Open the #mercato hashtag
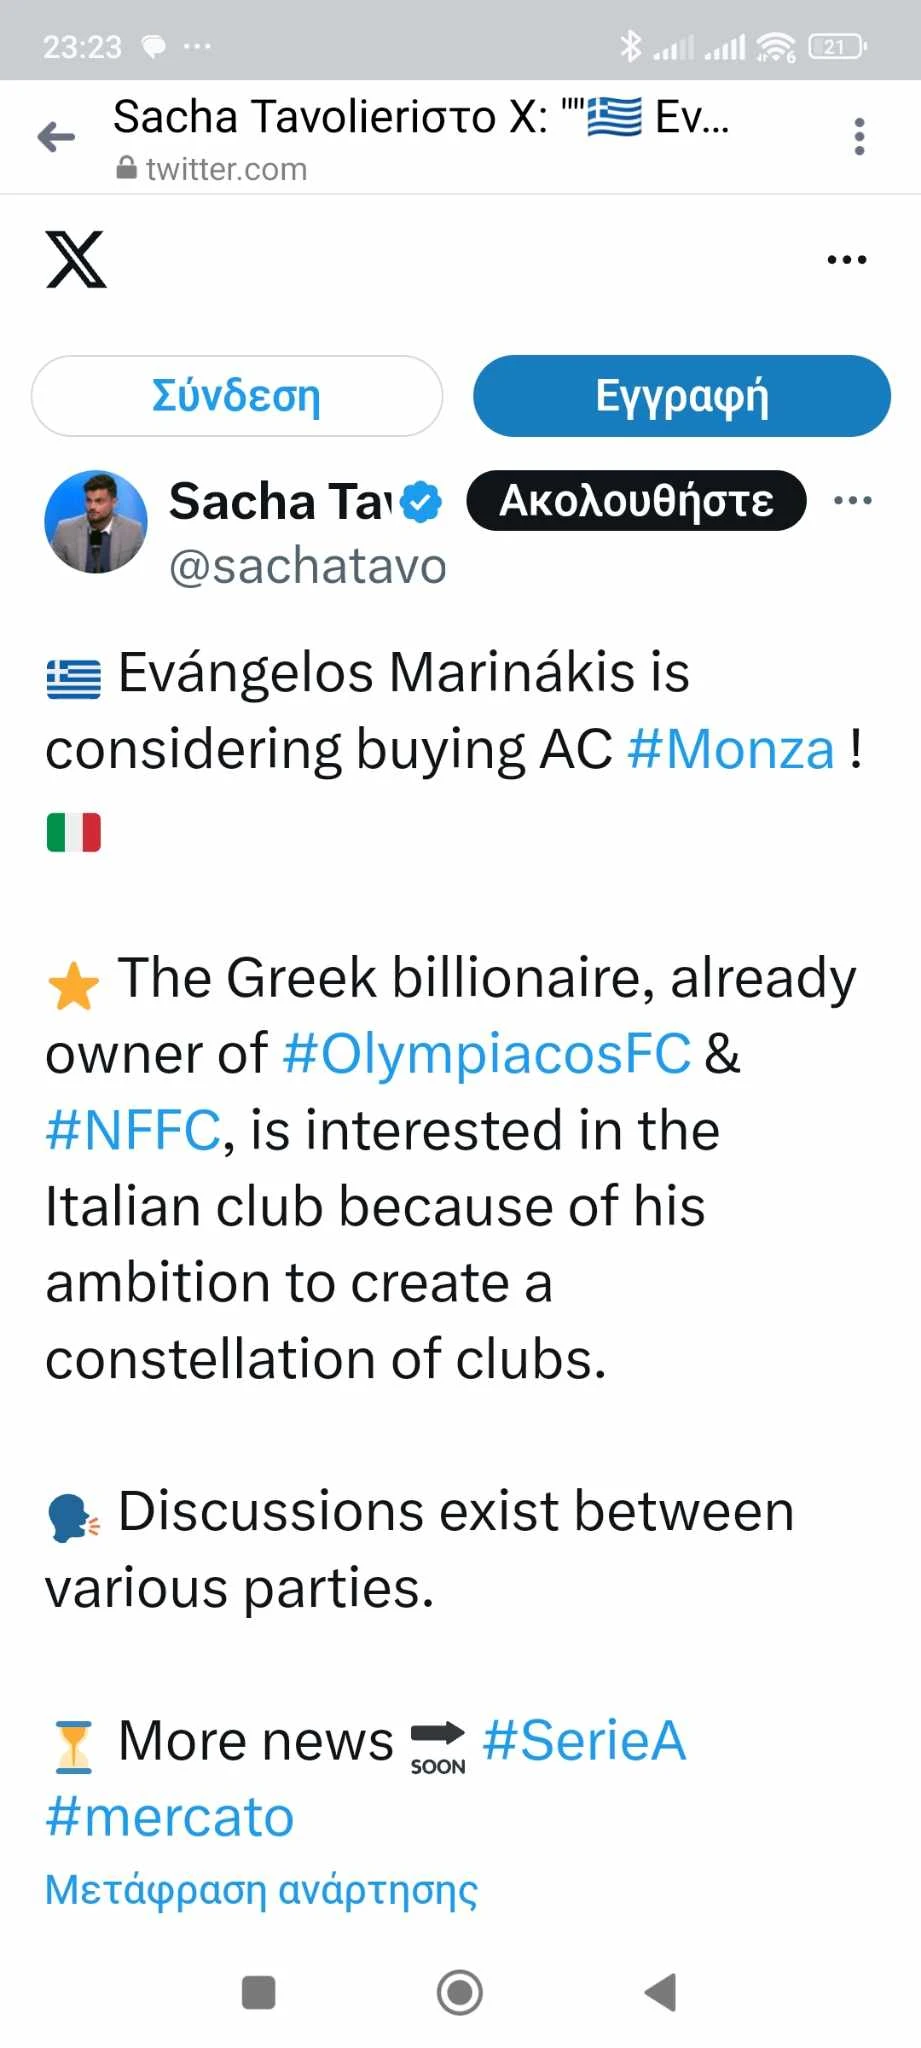The height and width of the screenshot is (2048, 921). (x=170, y=1817)
